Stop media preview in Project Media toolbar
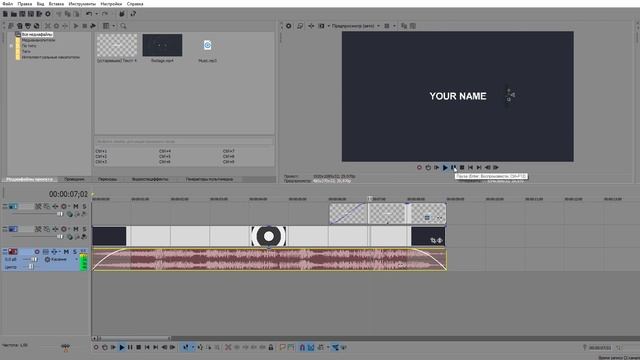This screenshot has height=360, width=640. click(x=84, y=26)
